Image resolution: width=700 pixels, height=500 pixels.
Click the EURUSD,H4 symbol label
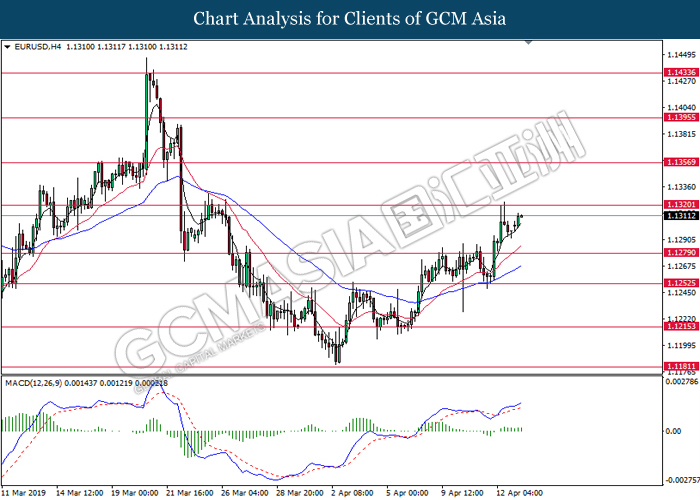coord(34,46)
